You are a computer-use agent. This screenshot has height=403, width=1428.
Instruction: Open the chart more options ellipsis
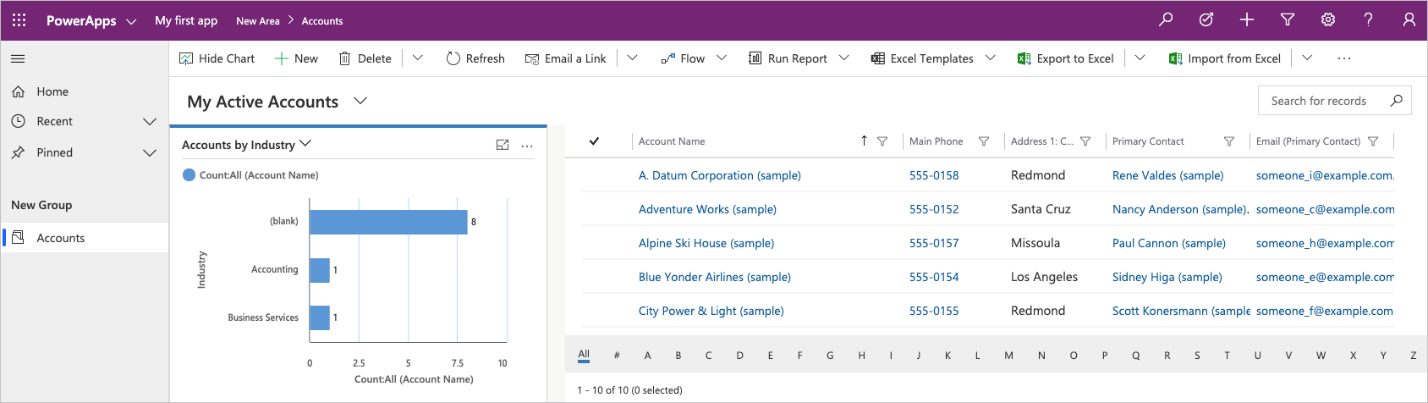coord(527,145)
